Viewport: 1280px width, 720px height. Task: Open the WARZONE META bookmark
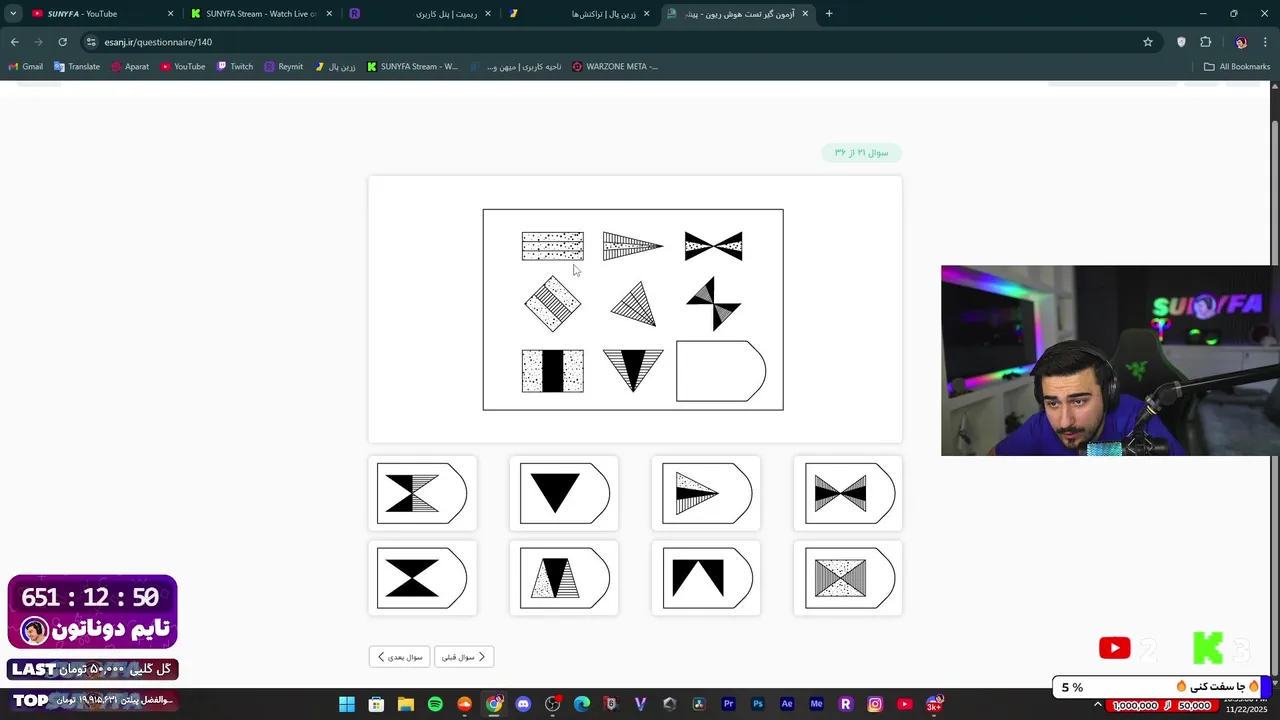tap(615, 67)
